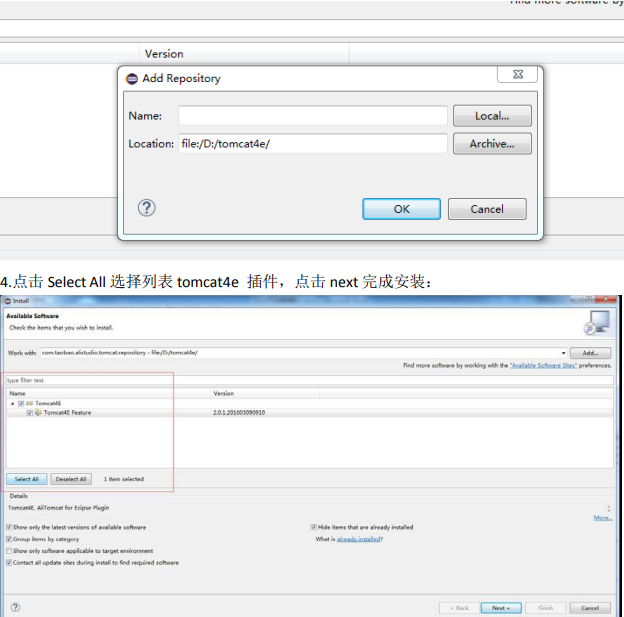Enable Show only software applicable to target
624x617 pixels.
tap(9, 551)
